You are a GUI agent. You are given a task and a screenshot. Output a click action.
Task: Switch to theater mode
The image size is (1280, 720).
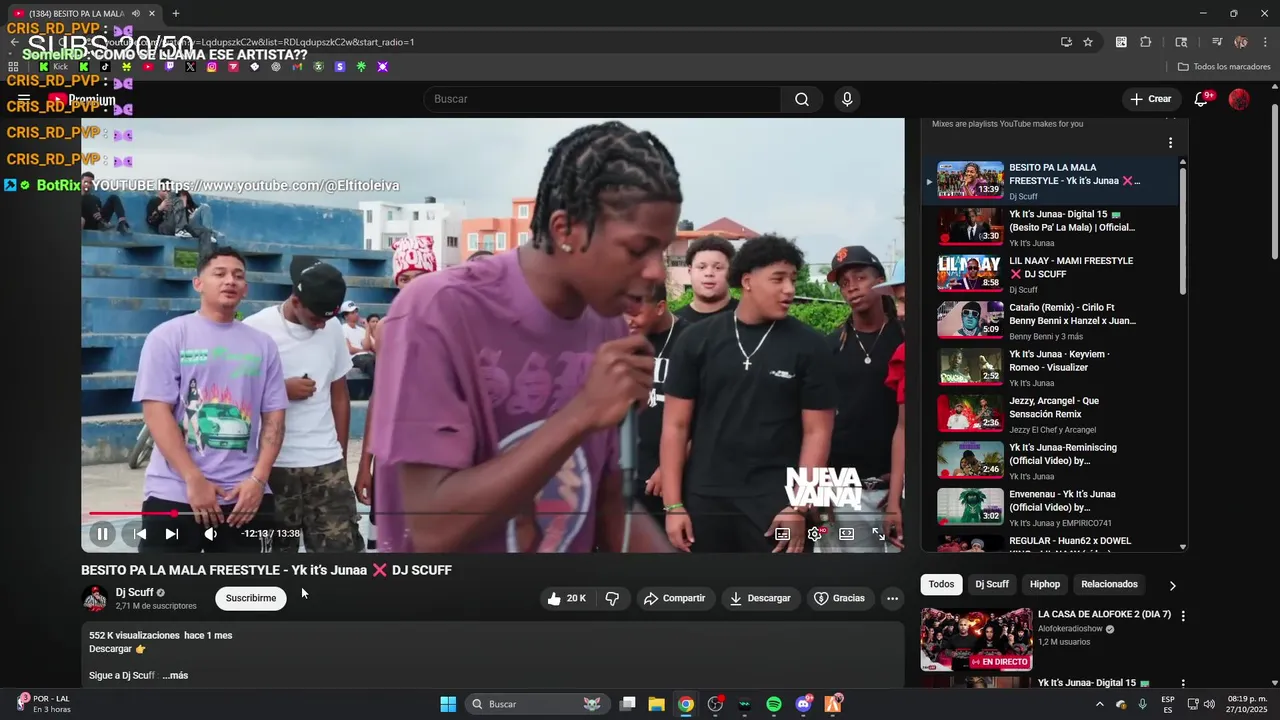tap(847, 534)
